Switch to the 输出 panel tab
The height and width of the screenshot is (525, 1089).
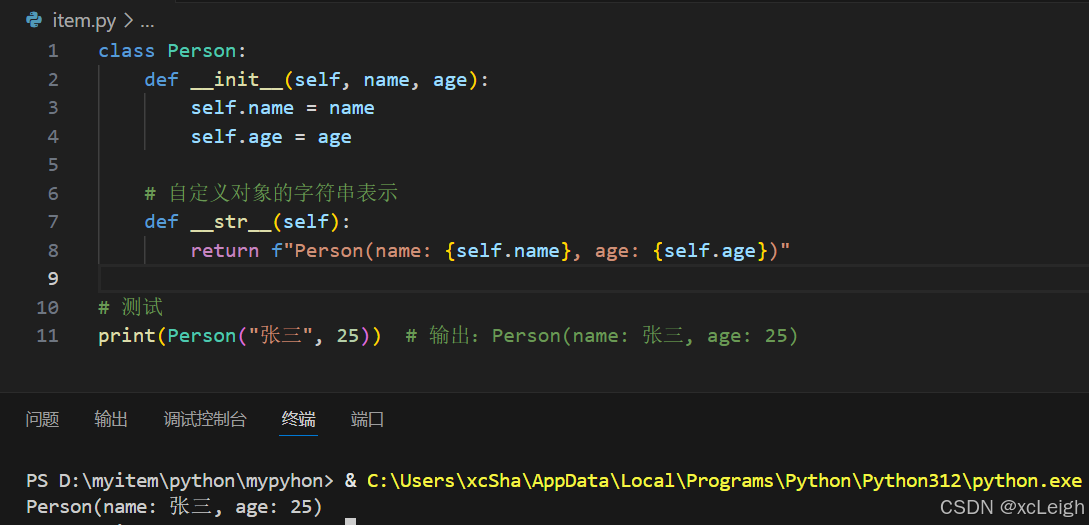(111, 419)
